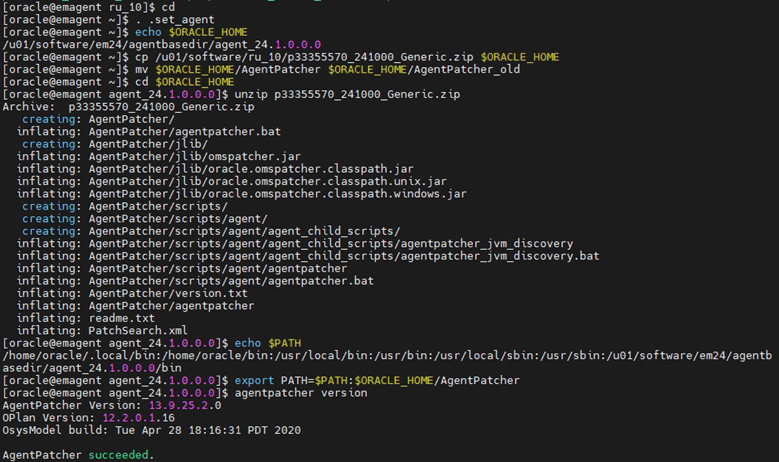Click agentpatcher_jvm_discovery.bat output line

click(x=308, y=256)
